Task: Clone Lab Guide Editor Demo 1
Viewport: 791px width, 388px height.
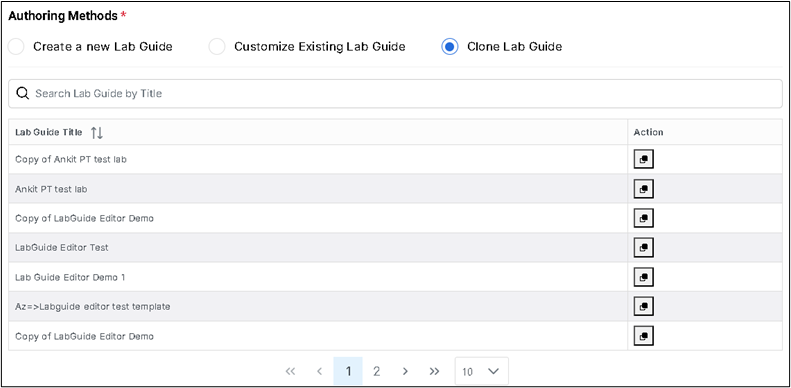Action: [x=643, y=277]
